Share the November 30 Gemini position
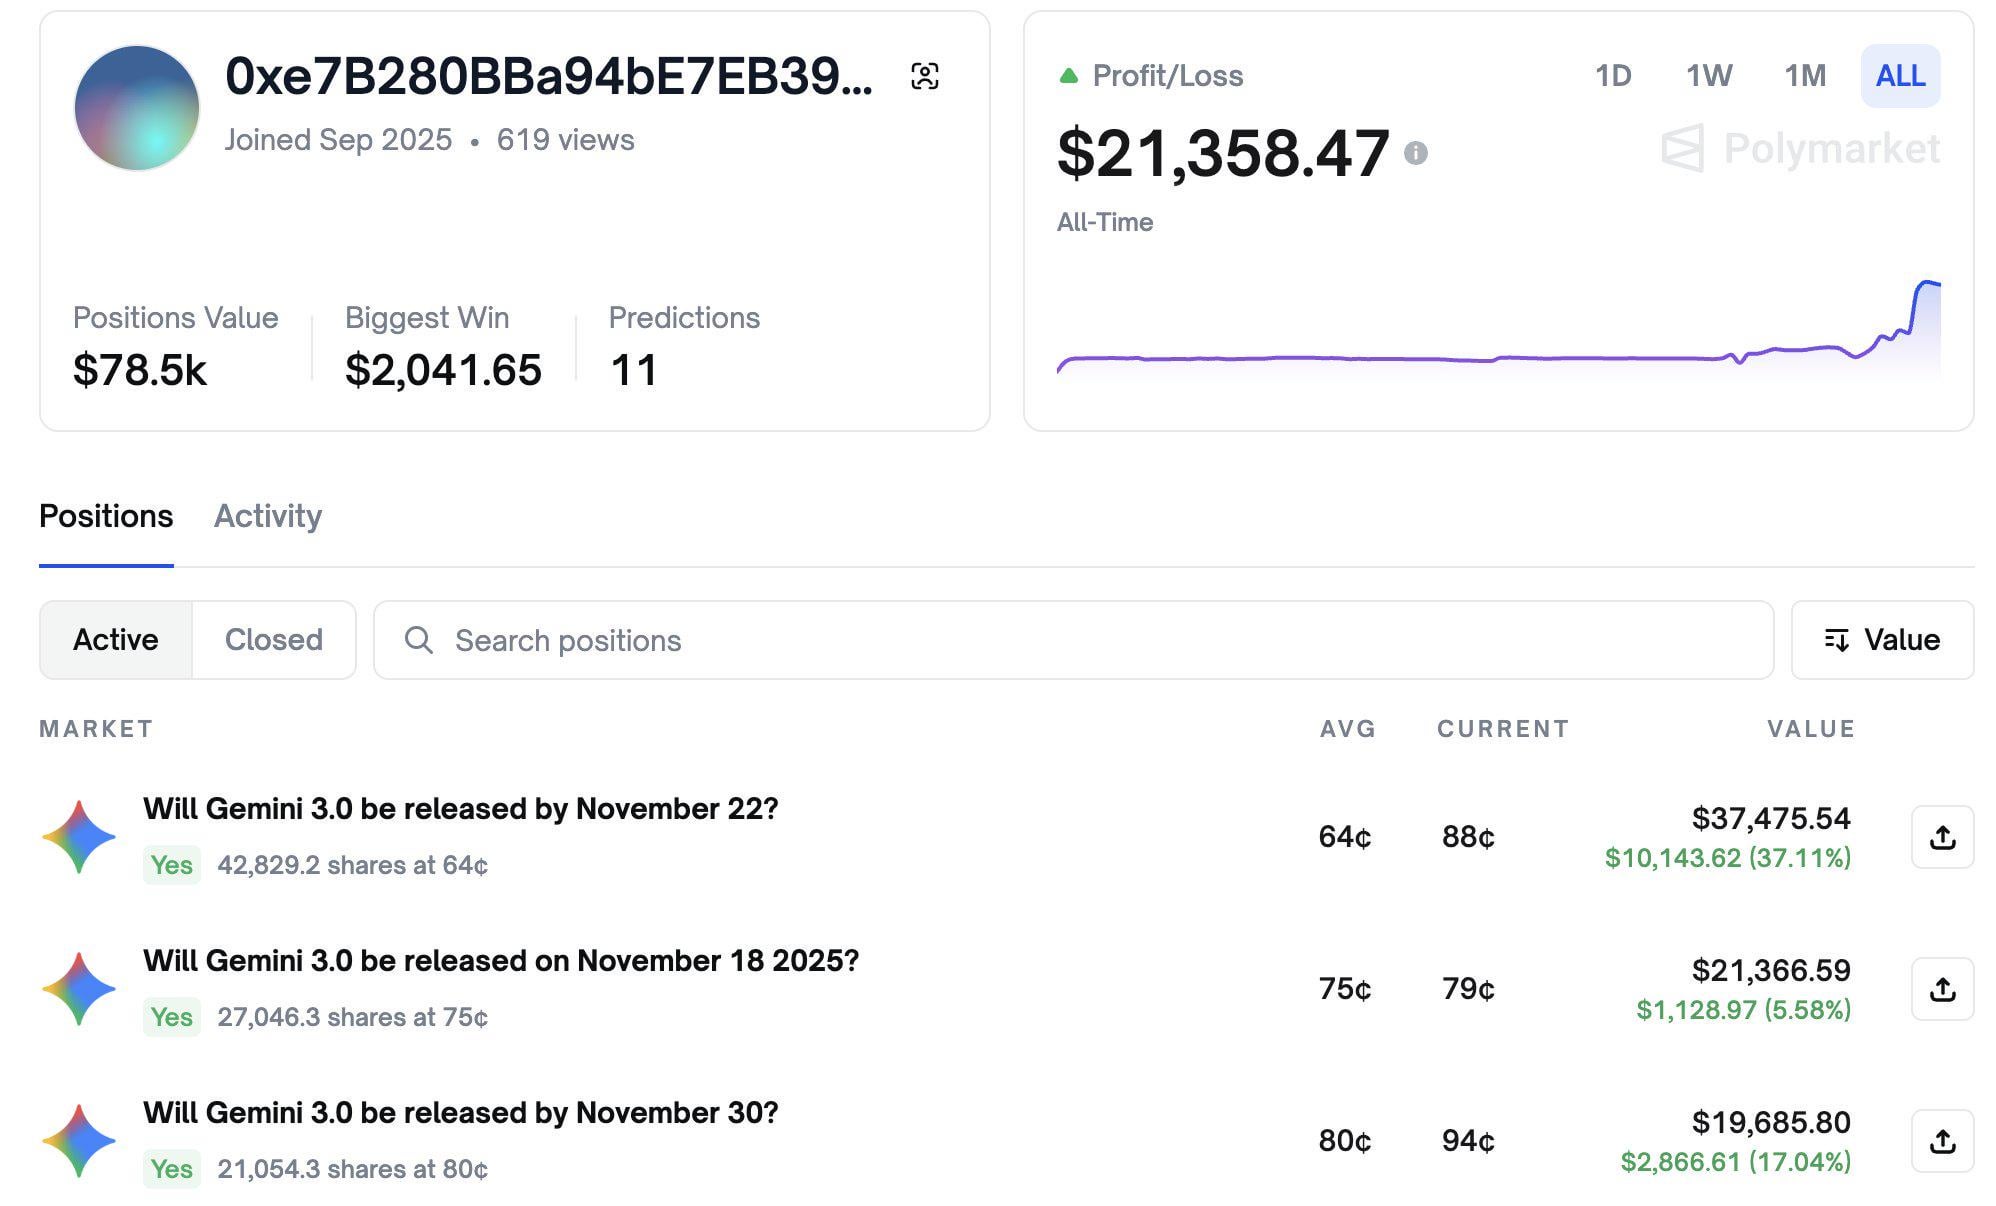The image size is (1996, 1206). [x=1942, y=1141]
